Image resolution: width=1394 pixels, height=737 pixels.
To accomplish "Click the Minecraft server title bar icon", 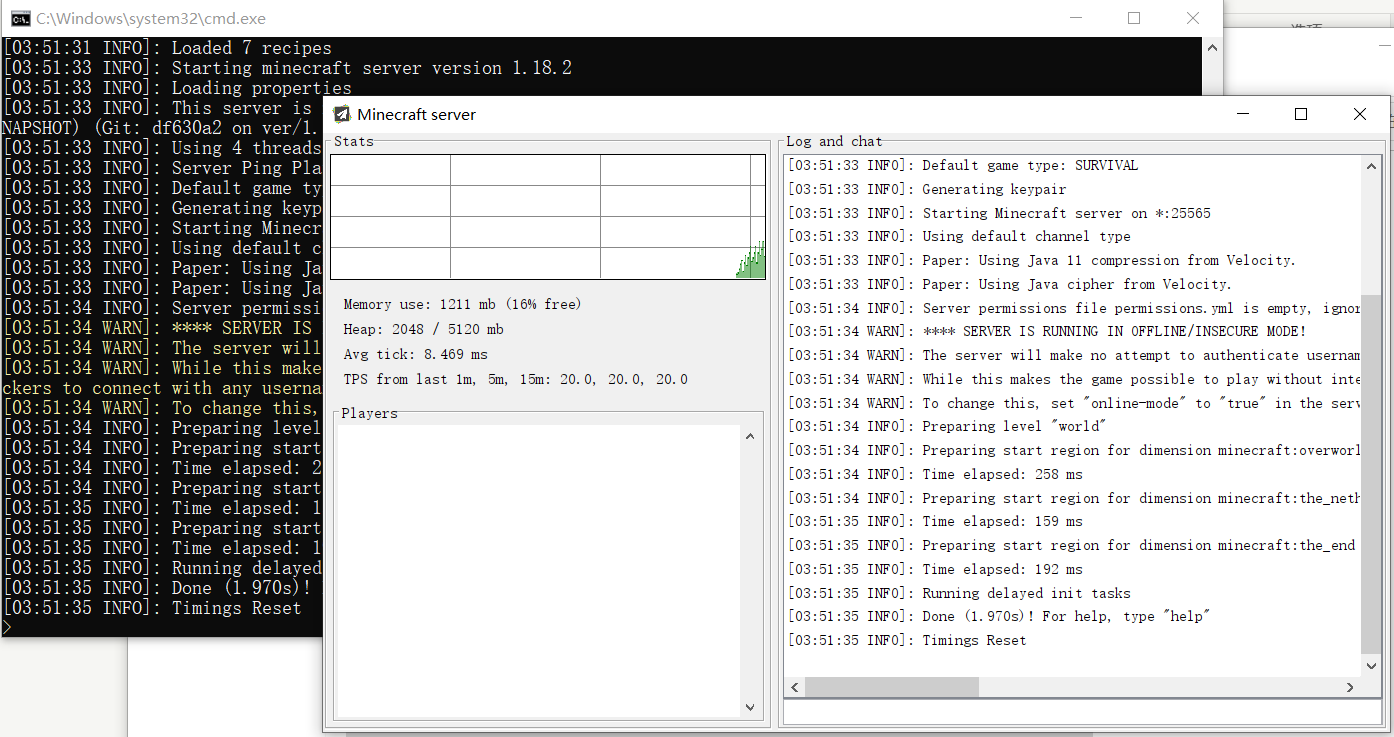I will click(342, 114).
